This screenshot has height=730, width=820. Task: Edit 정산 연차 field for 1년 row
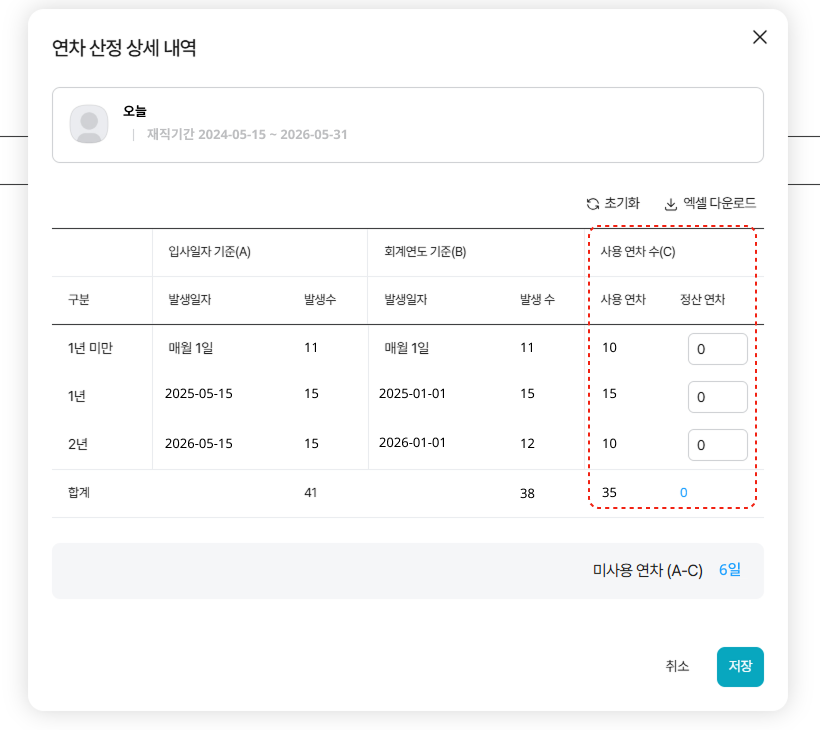tap(717, 397)
